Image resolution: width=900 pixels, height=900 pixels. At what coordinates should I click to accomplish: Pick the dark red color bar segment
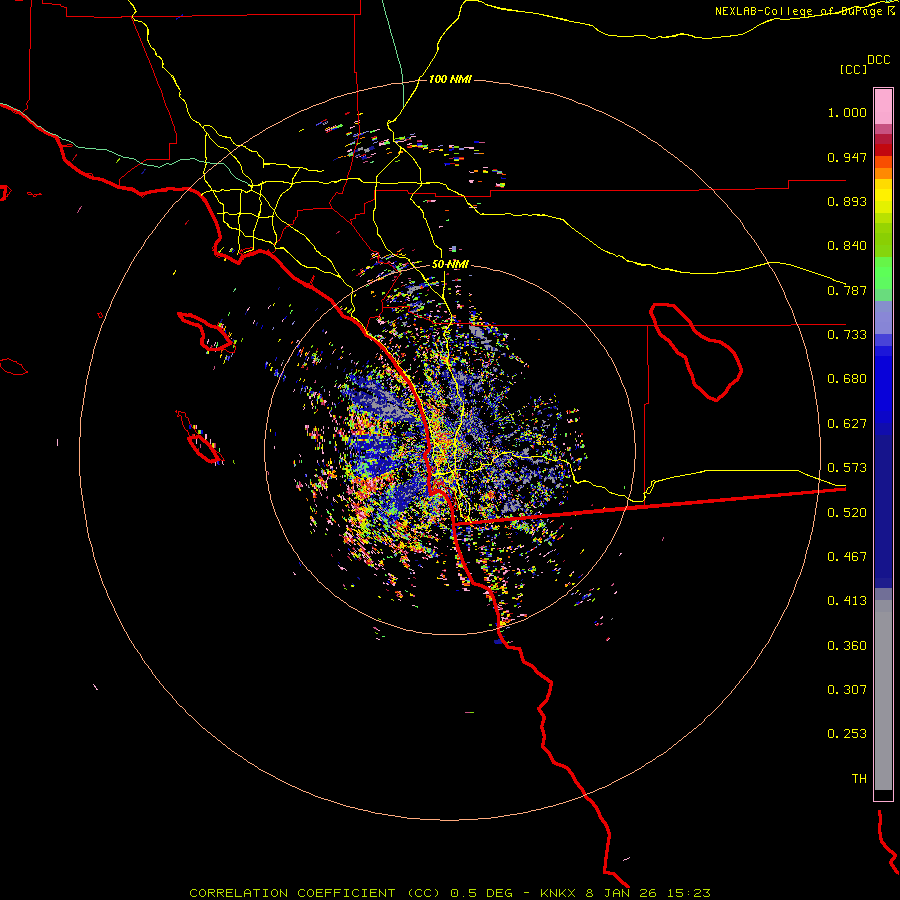coord(883,150)
